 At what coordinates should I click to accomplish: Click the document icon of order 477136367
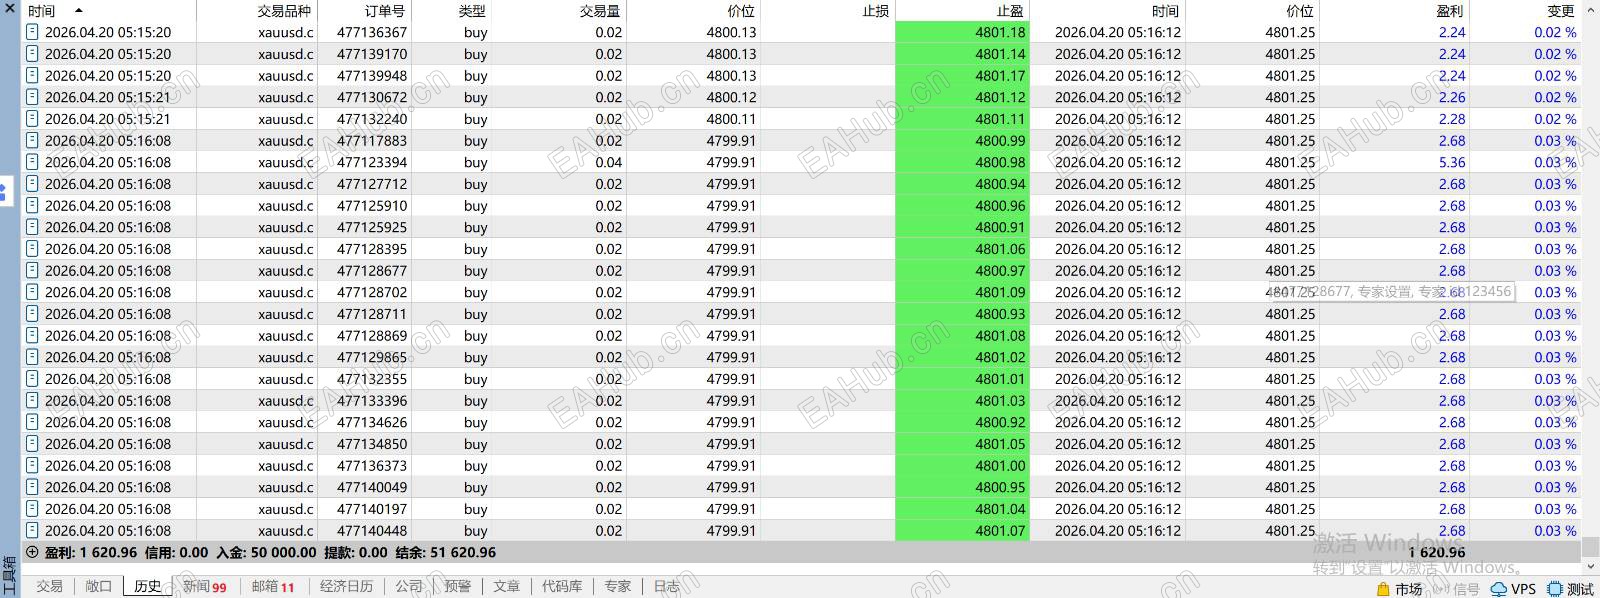tap(32, 32)
